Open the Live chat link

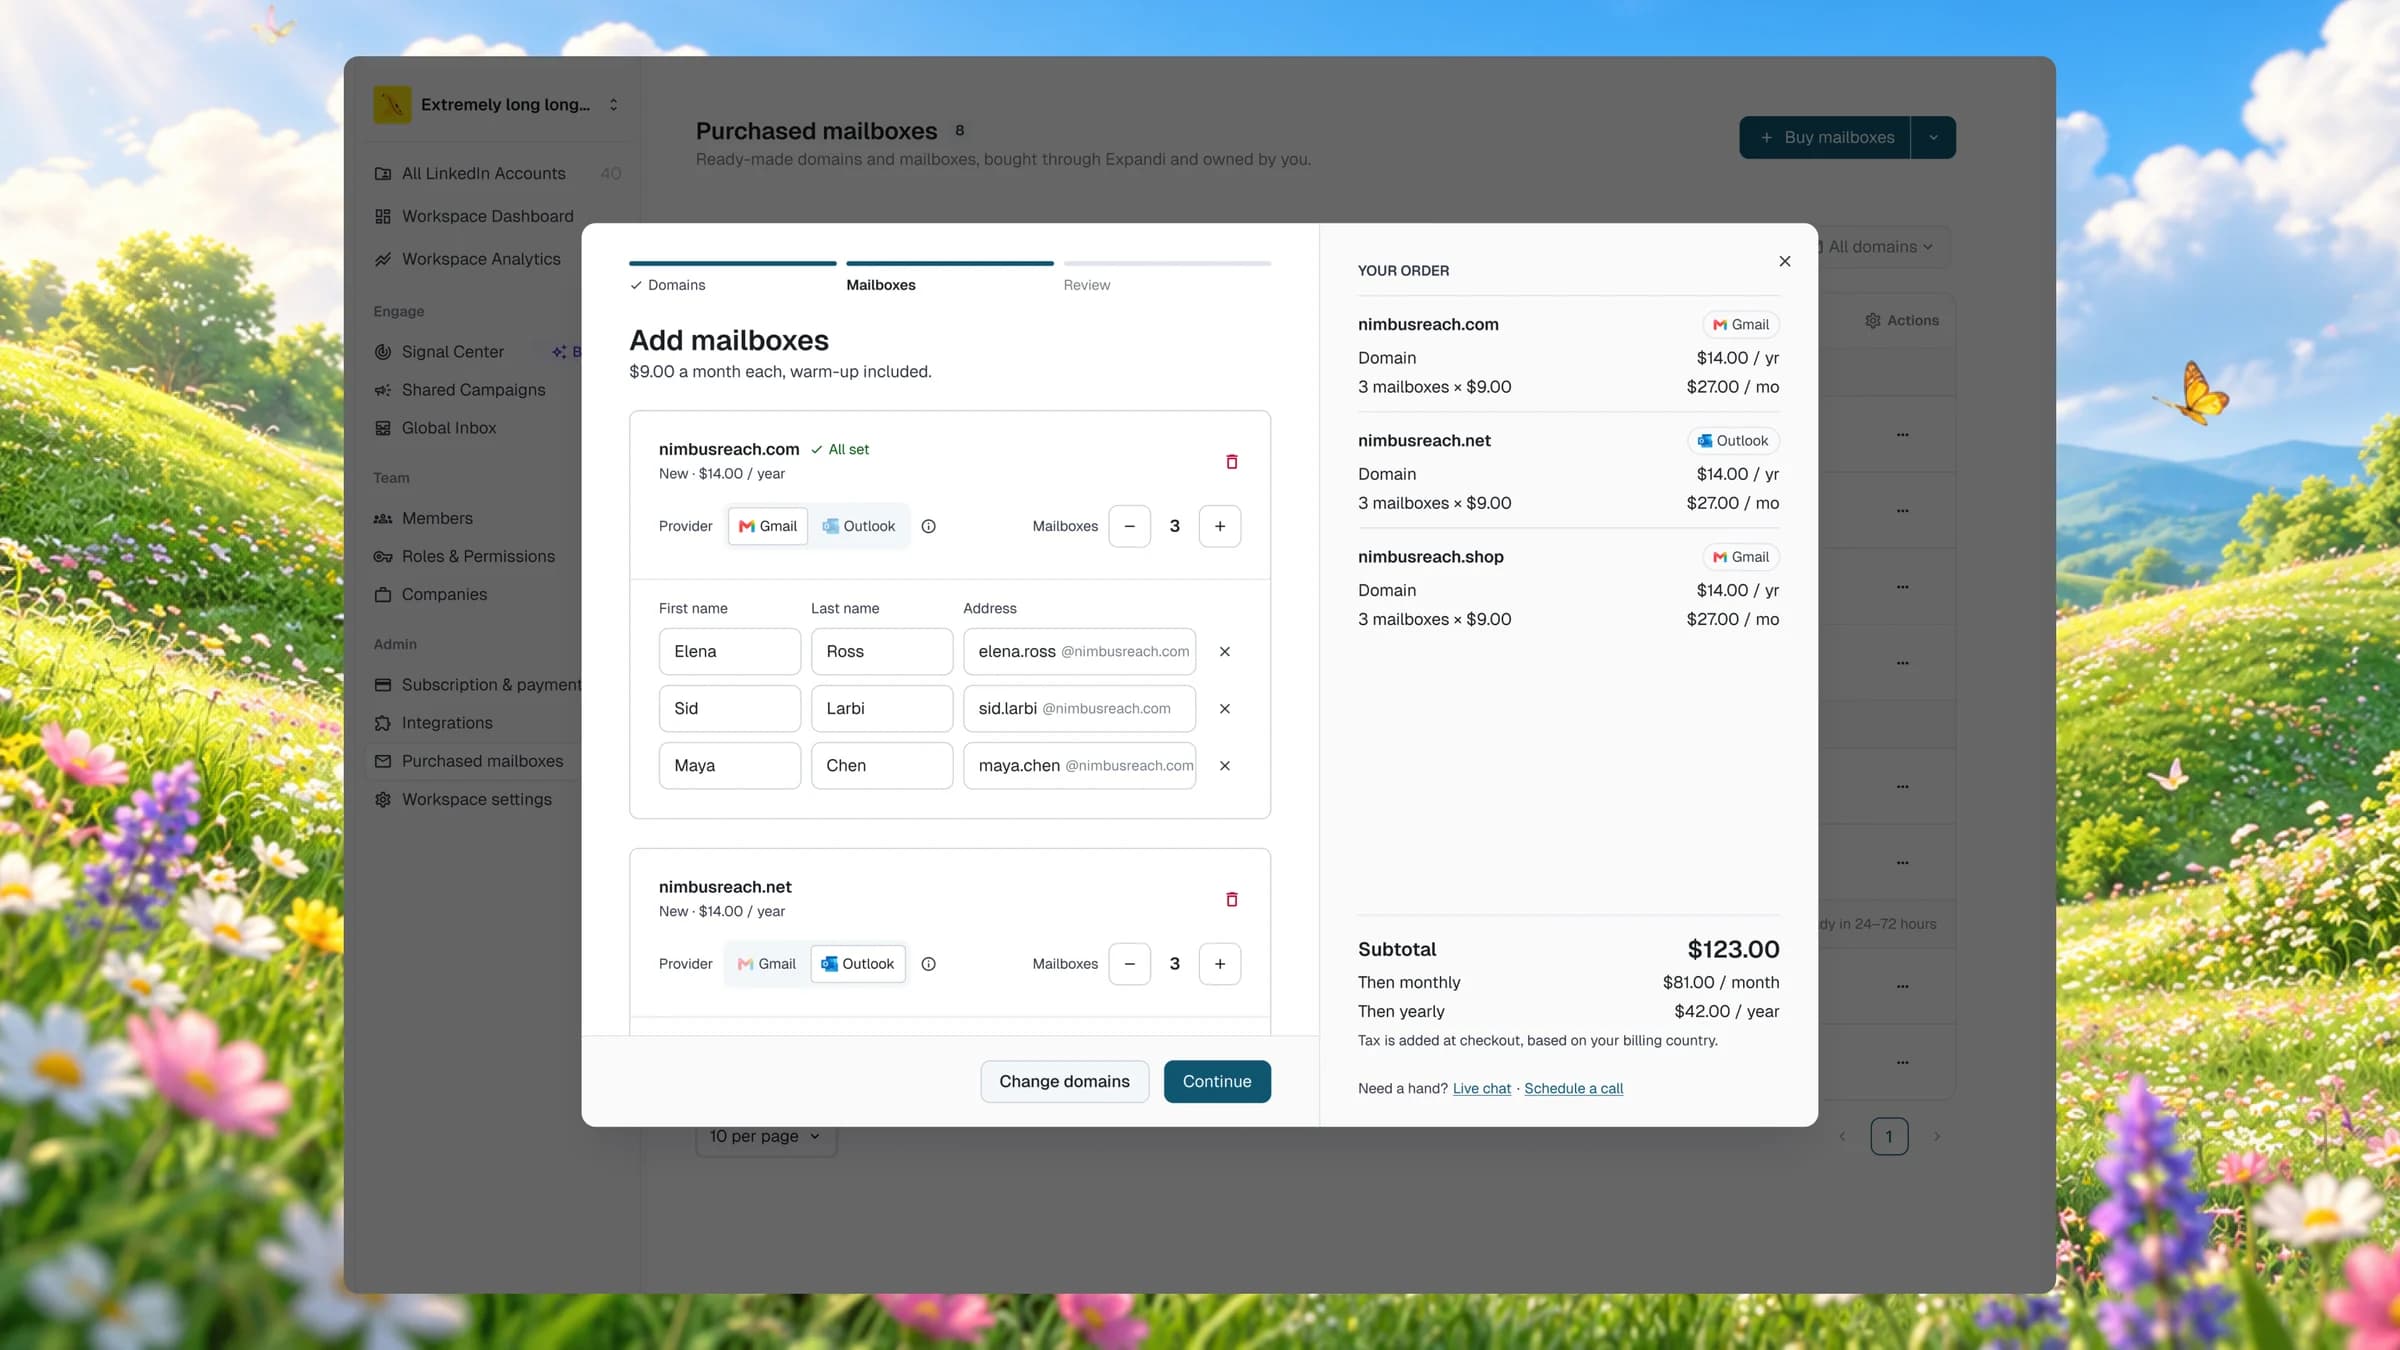[1481, 1088]
